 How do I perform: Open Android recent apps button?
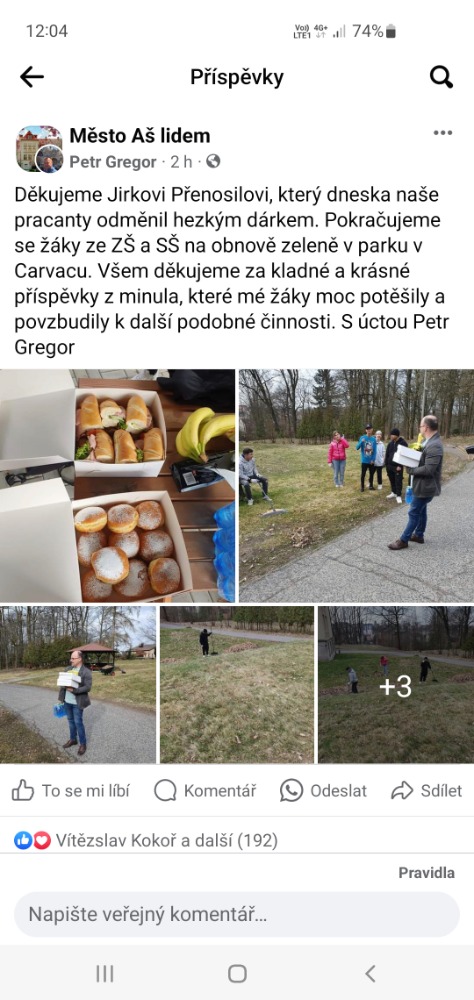tap(105, 973)
